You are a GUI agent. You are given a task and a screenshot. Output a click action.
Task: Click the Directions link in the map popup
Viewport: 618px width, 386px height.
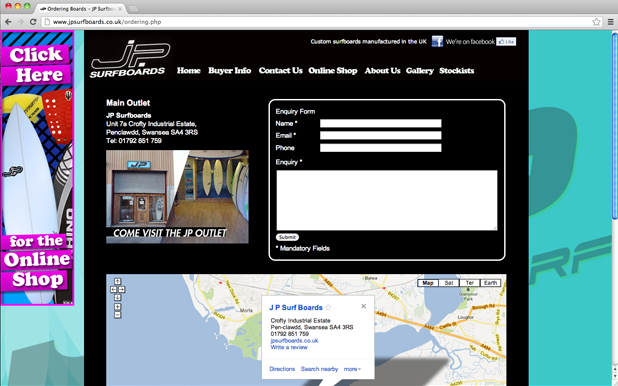pyautogui.click(x=282, y=369)
